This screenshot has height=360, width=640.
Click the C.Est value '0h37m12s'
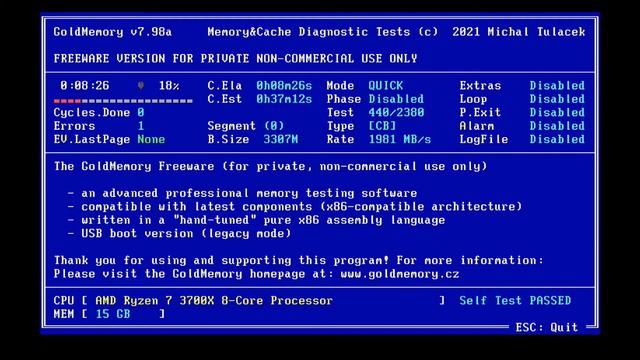click(x=284, y=99)
